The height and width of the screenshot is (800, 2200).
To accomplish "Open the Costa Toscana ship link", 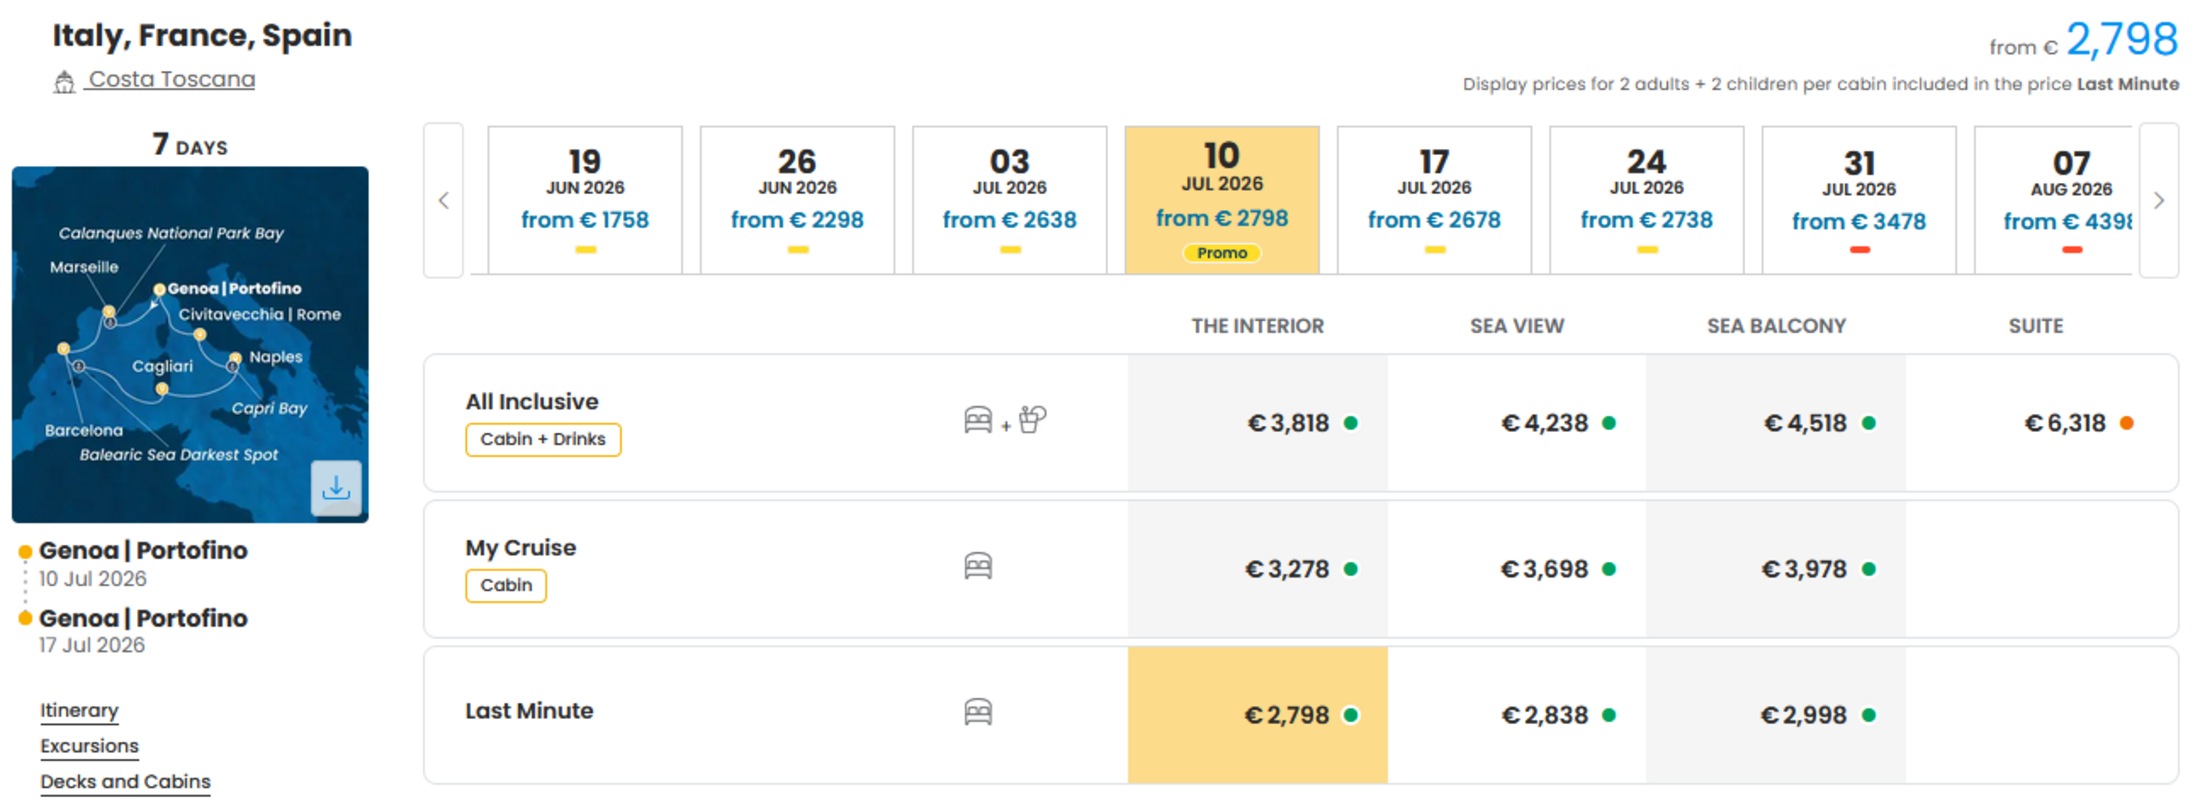I will [171, 80].
